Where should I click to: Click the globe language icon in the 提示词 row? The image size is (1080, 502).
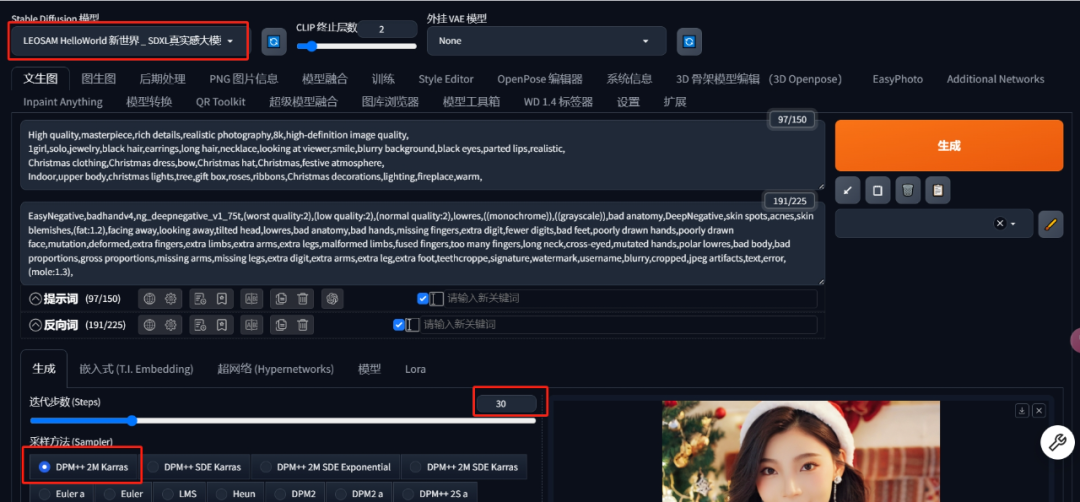(x=149, y=299)
